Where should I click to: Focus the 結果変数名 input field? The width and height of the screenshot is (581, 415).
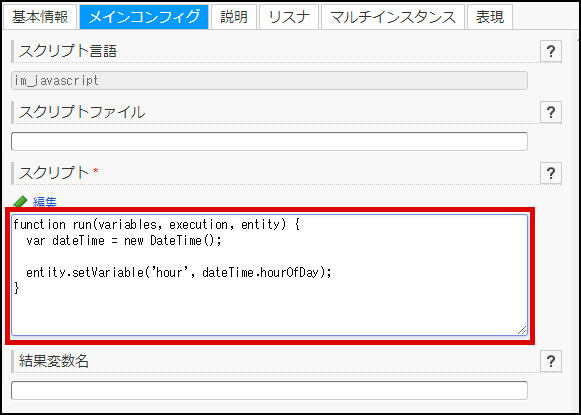point(269,391)
